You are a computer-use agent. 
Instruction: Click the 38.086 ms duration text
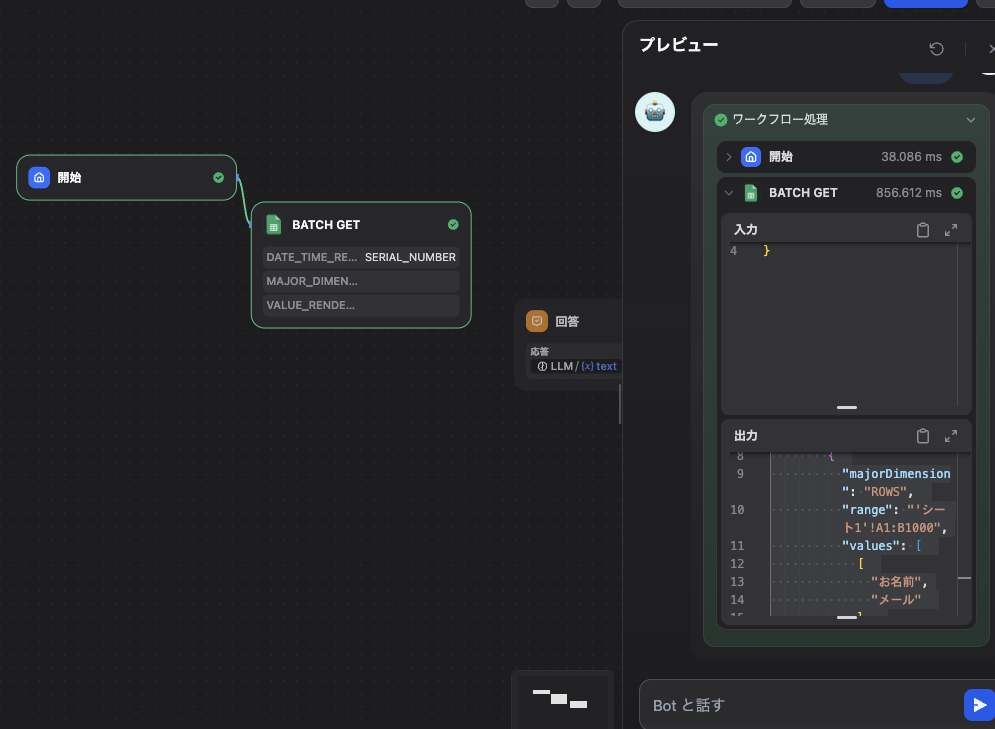[911, 157]
